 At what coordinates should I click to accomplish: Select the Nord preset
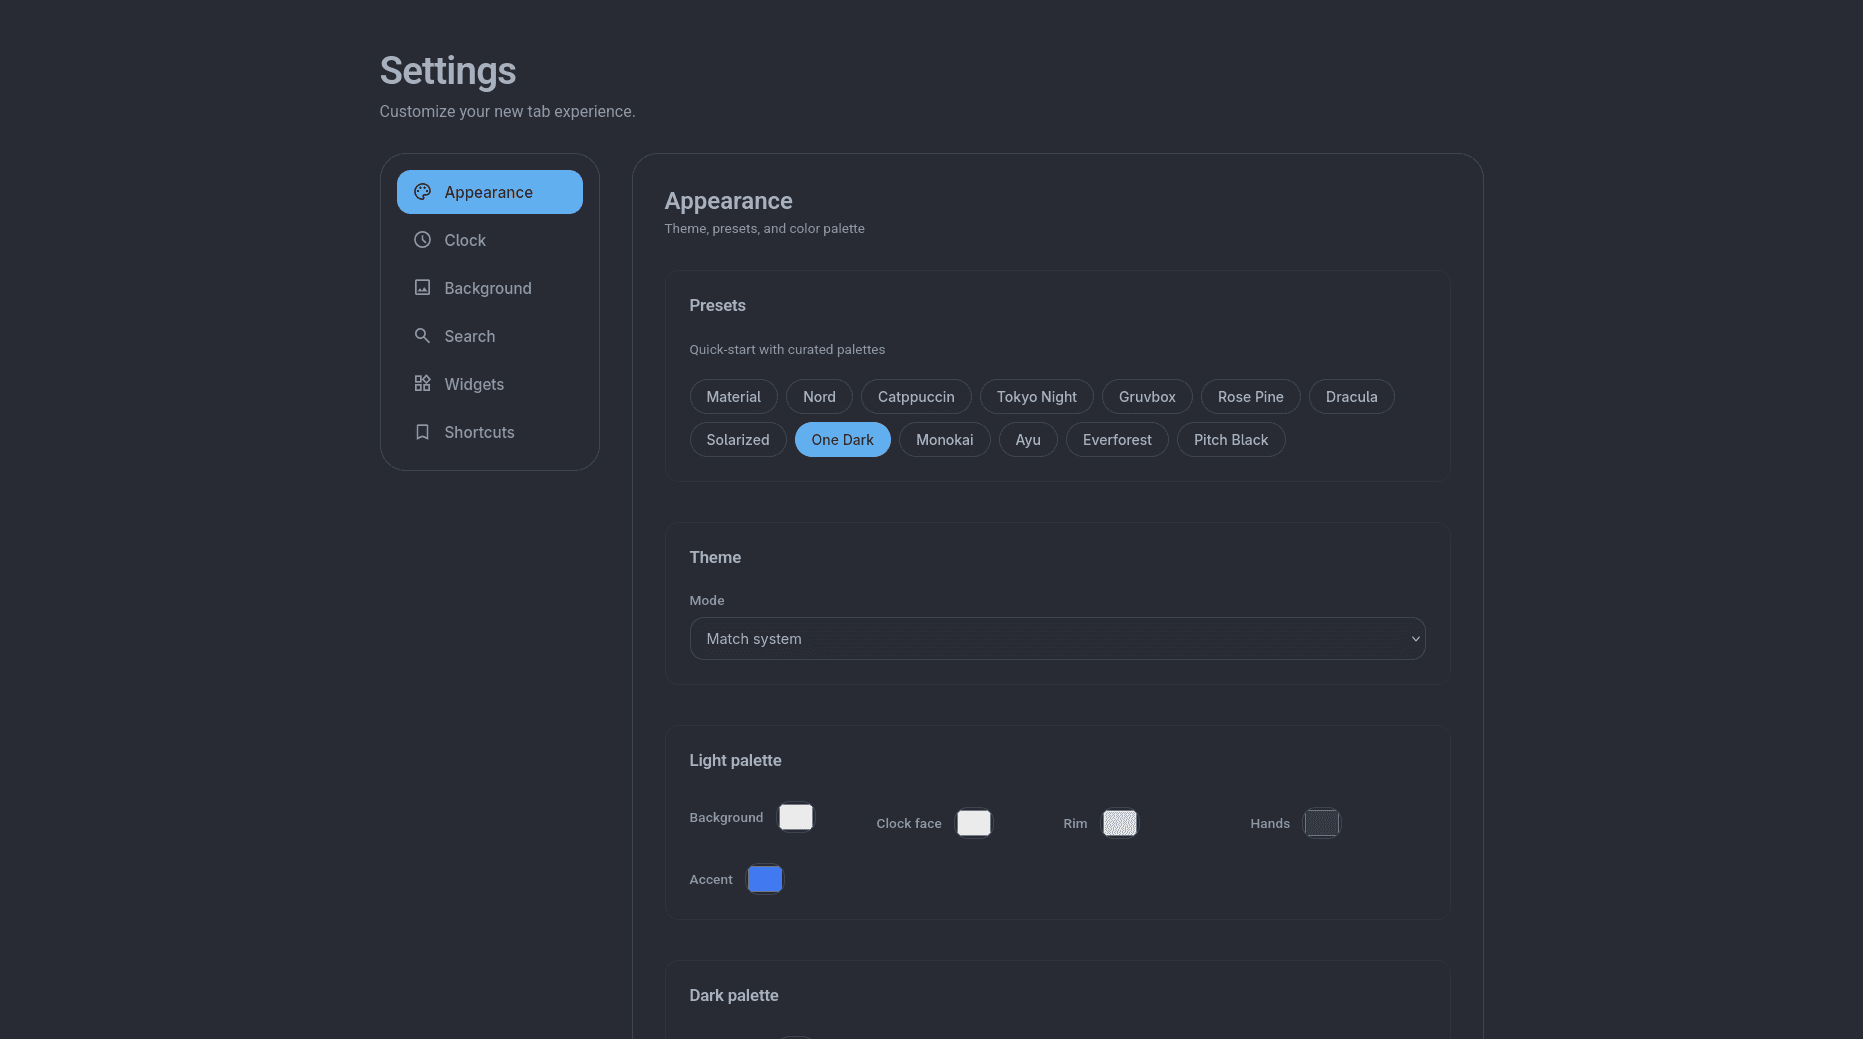coord(818,397)
